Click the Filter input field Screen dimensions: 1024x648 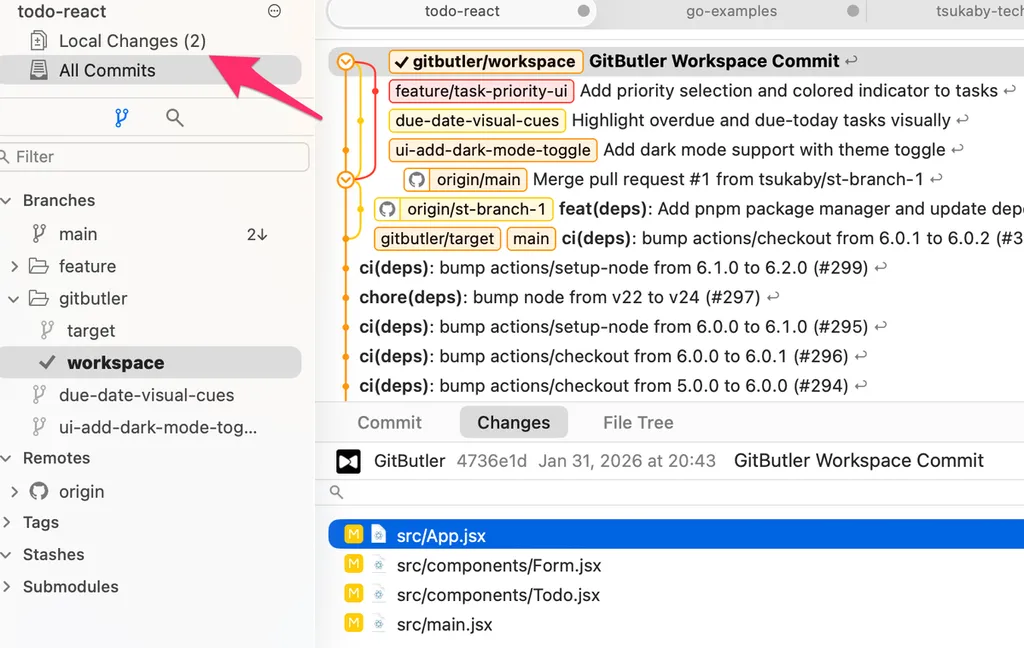160,157
